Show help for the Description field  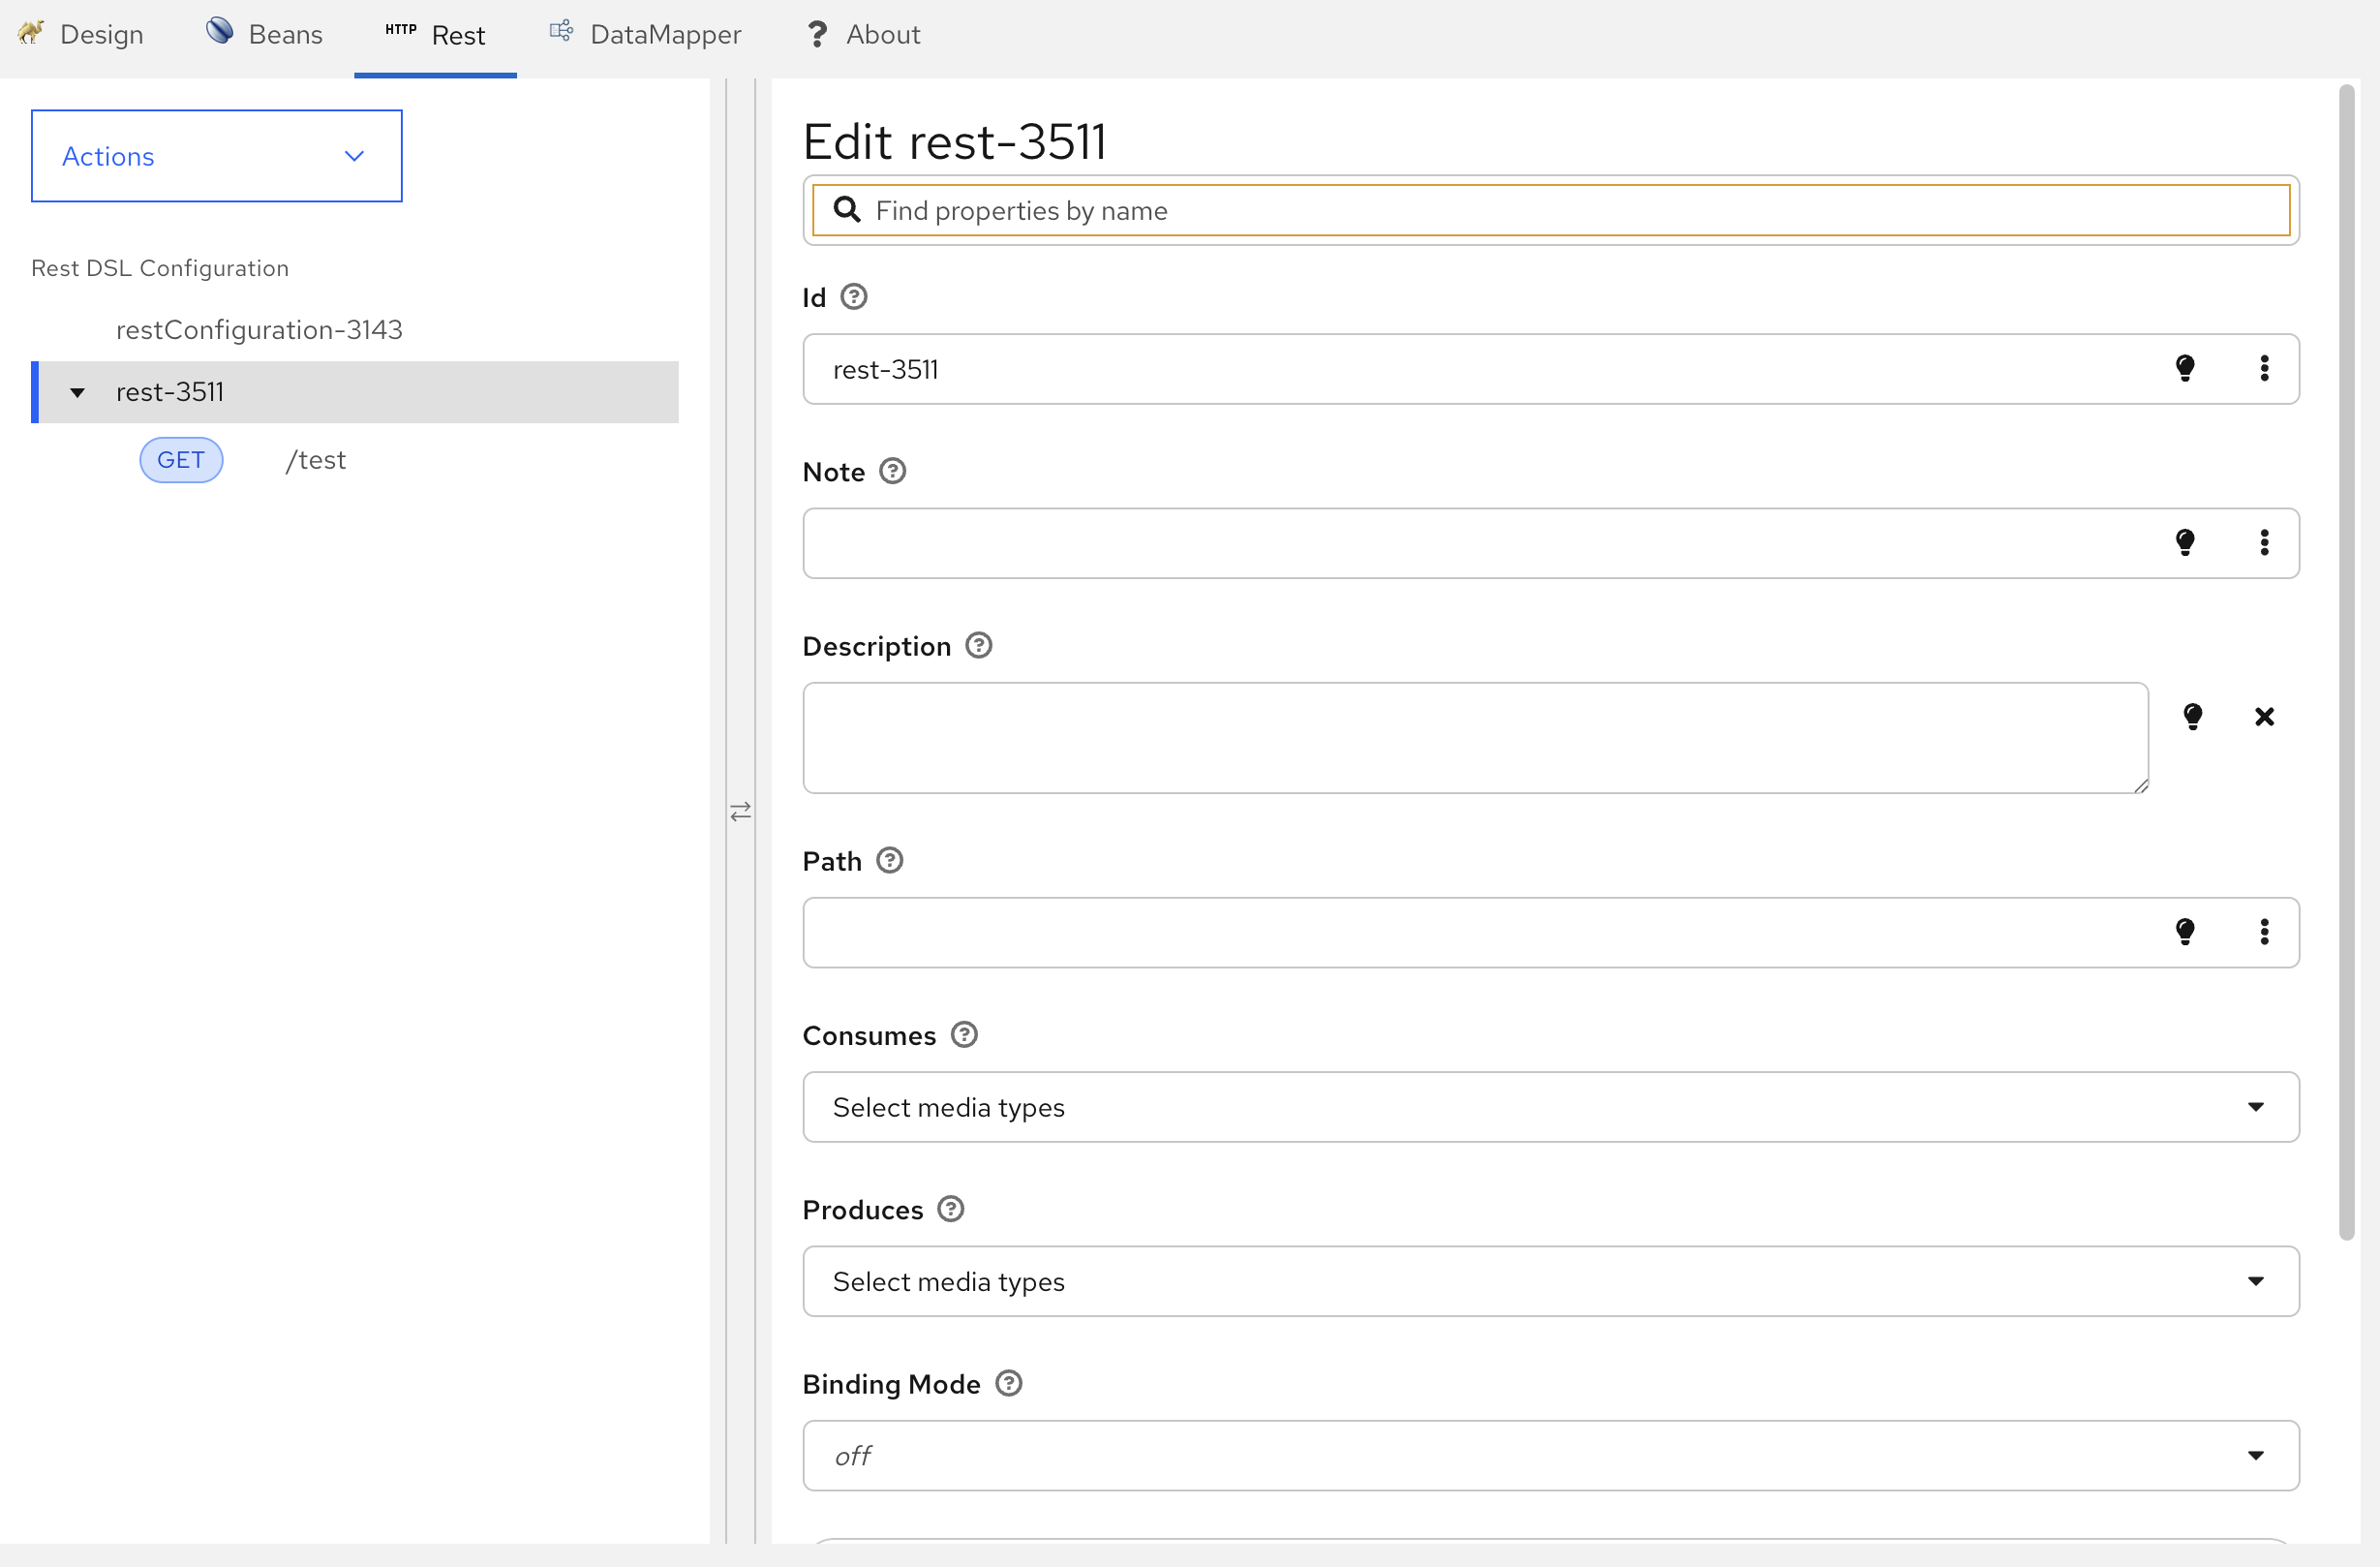point(979,645)
